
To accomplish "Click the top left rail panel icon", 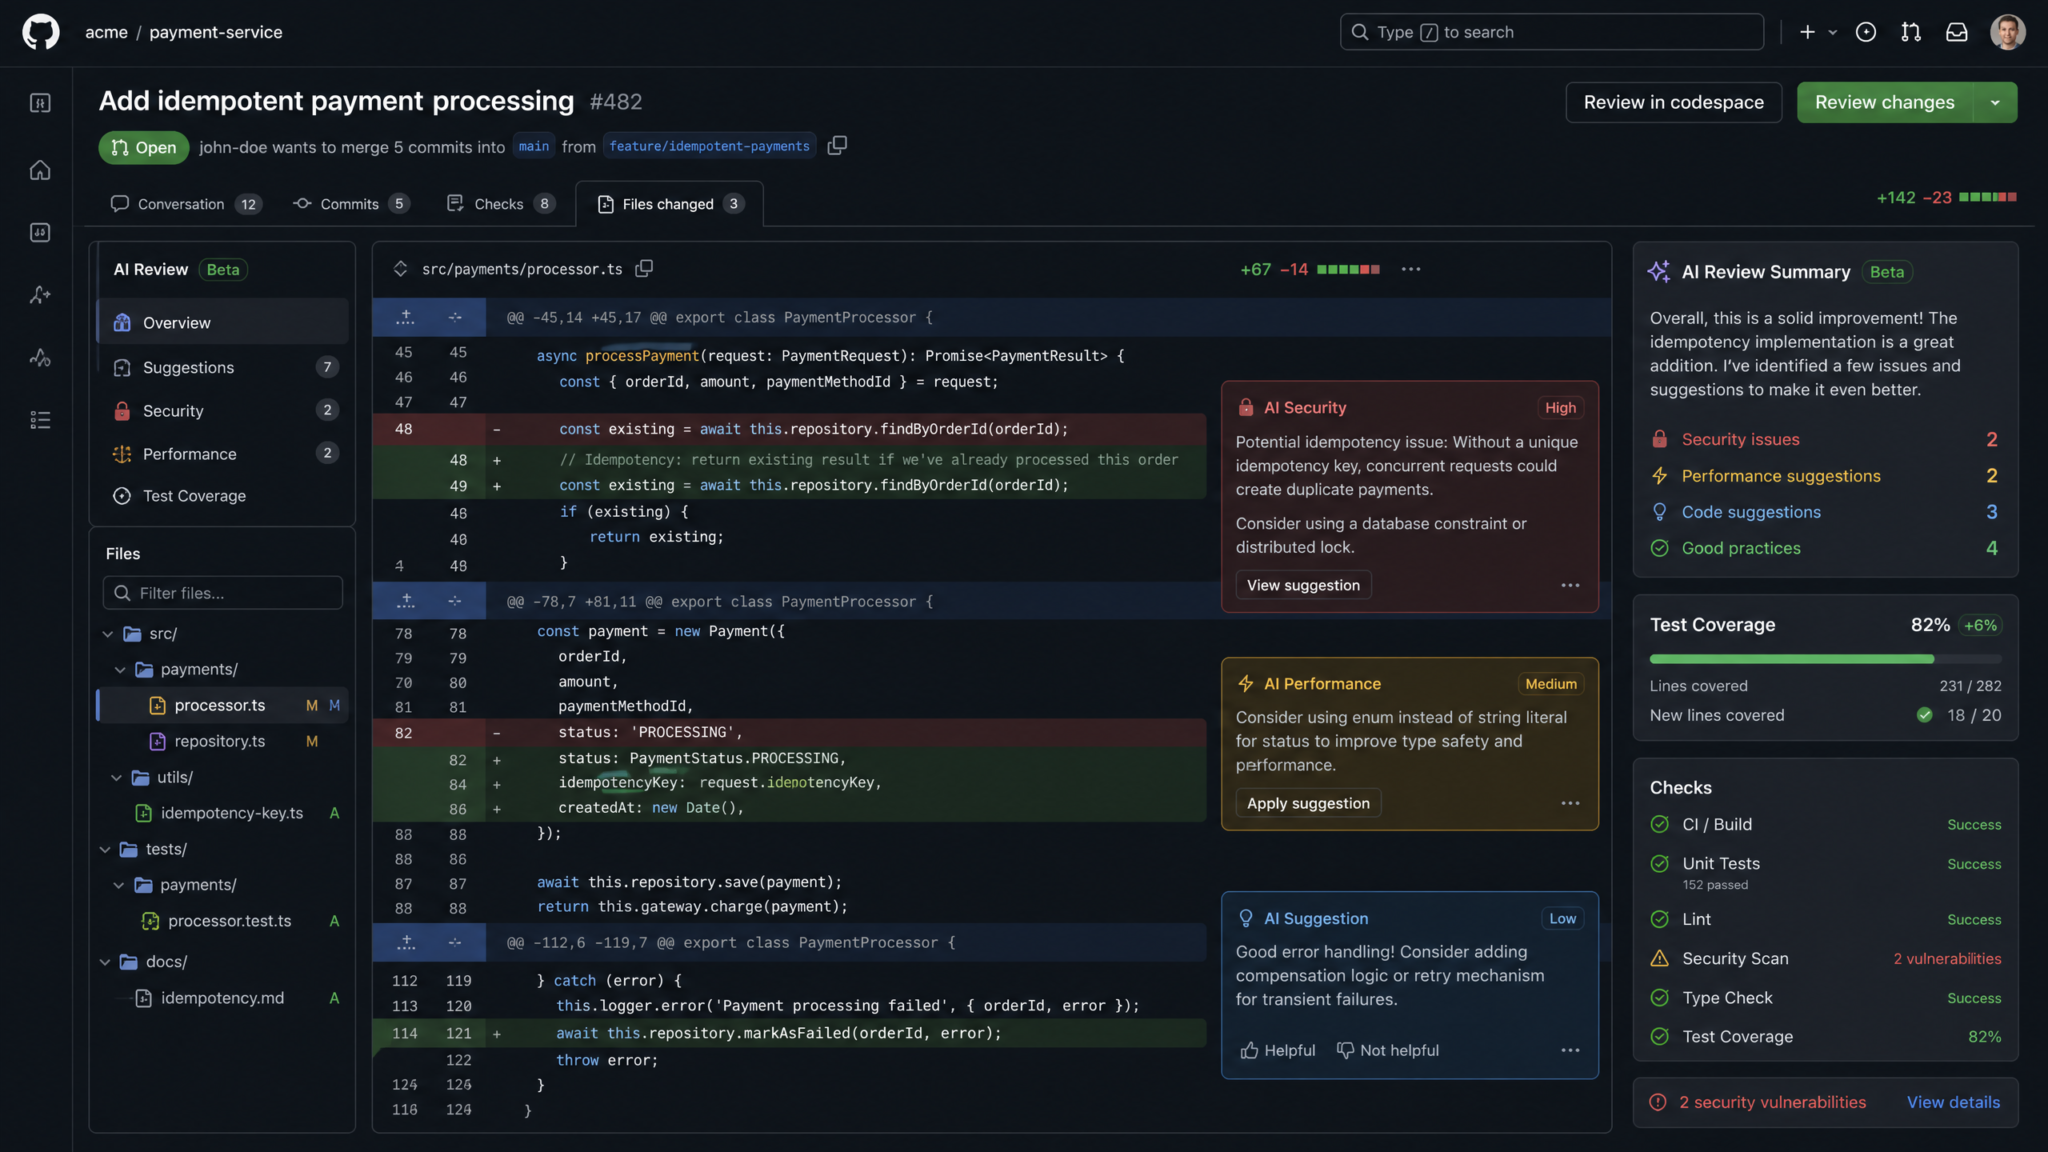I will coord(40,103).
